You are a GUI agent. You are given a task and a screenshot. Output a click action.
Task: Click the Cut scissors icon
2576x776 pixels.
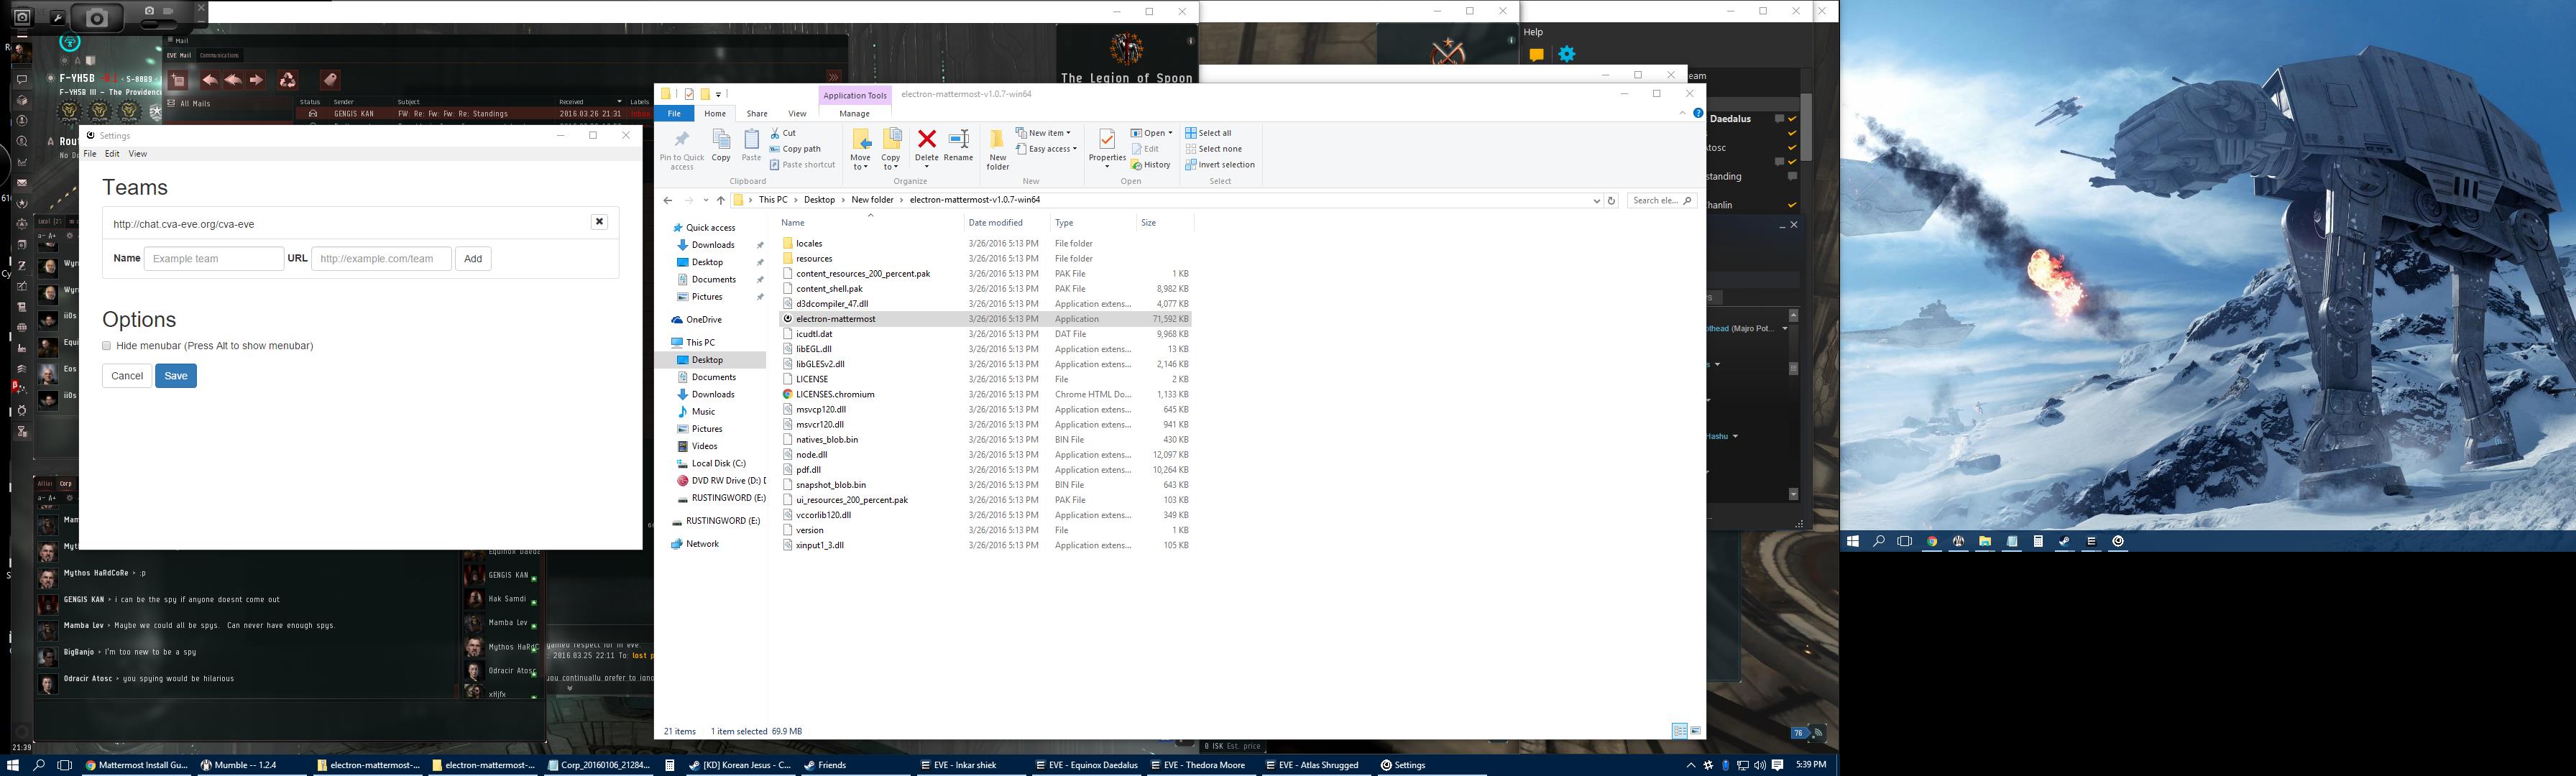[x=776, y=133]
